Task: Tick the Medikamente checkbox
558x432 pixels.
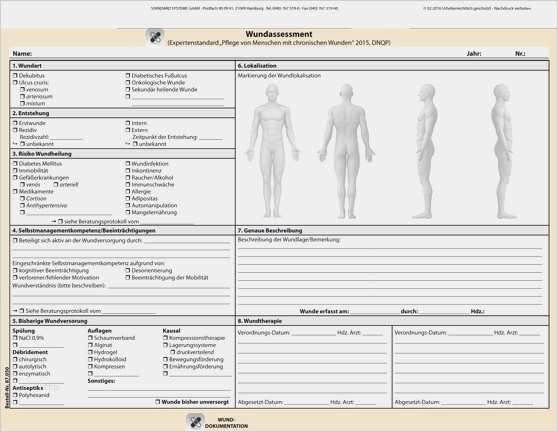Action: point(15,191)
